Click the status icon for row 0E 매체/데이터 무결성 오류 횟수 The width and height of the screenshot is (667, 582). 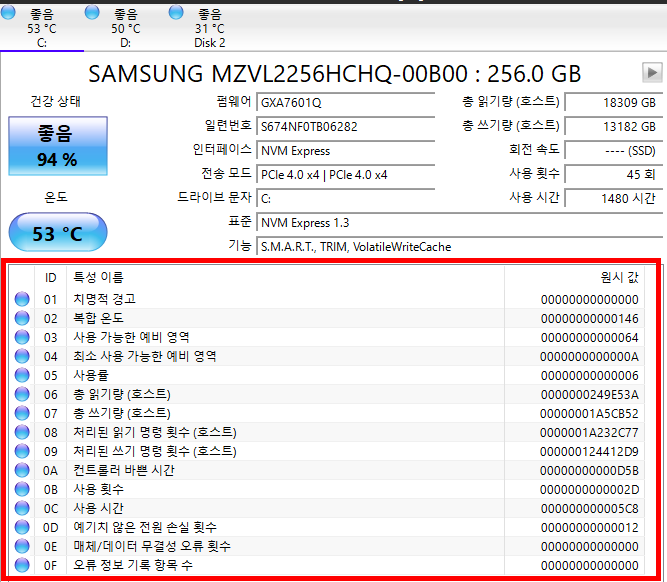click(22, 546)
